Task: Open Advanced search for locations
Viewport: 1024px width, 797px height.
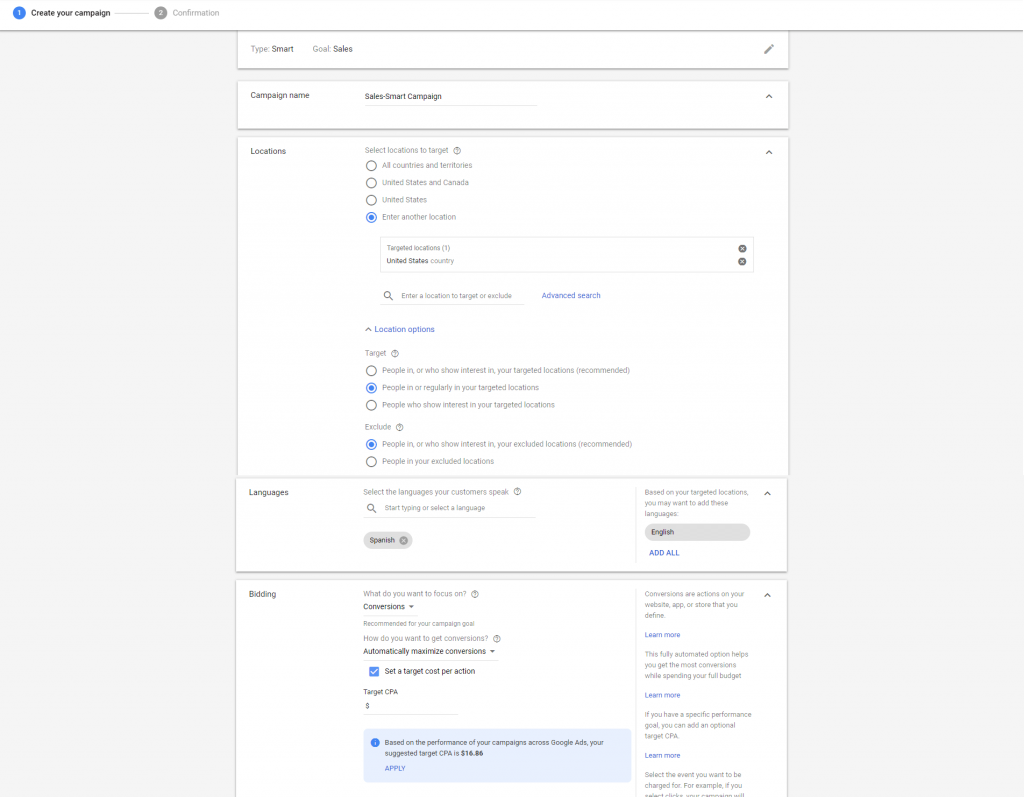Action: pyautogui.click(x=570, y=295)
